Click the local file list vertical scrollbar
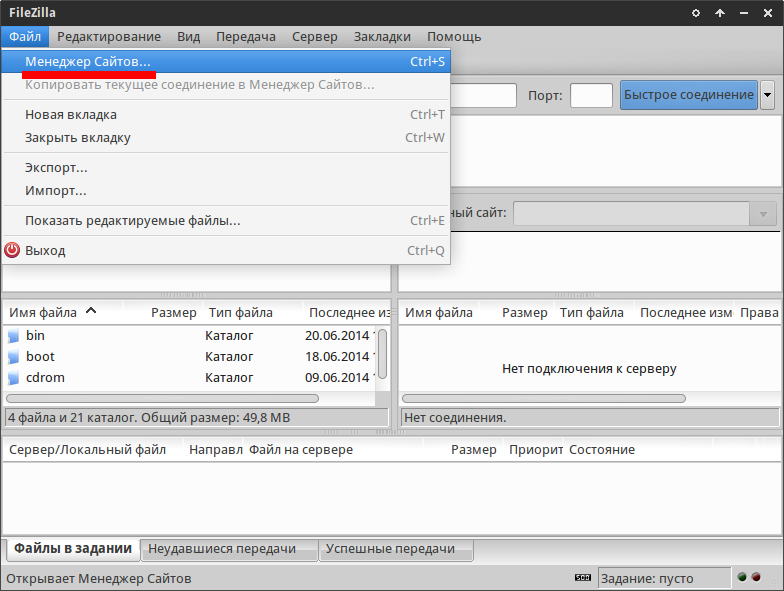This screenshot has height=591, width=784. 382,354
